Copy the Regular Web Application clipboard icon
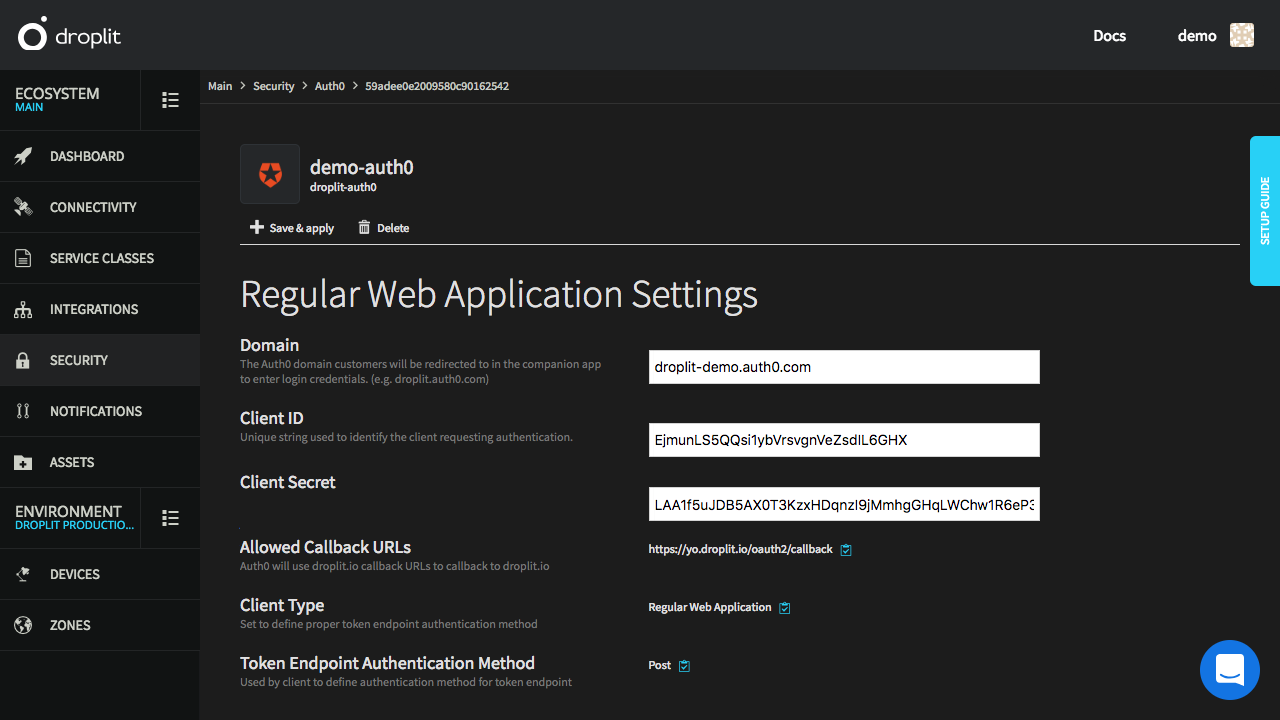Image resolution: width=1280 pixels, height=720 pixels. (785, 608)
